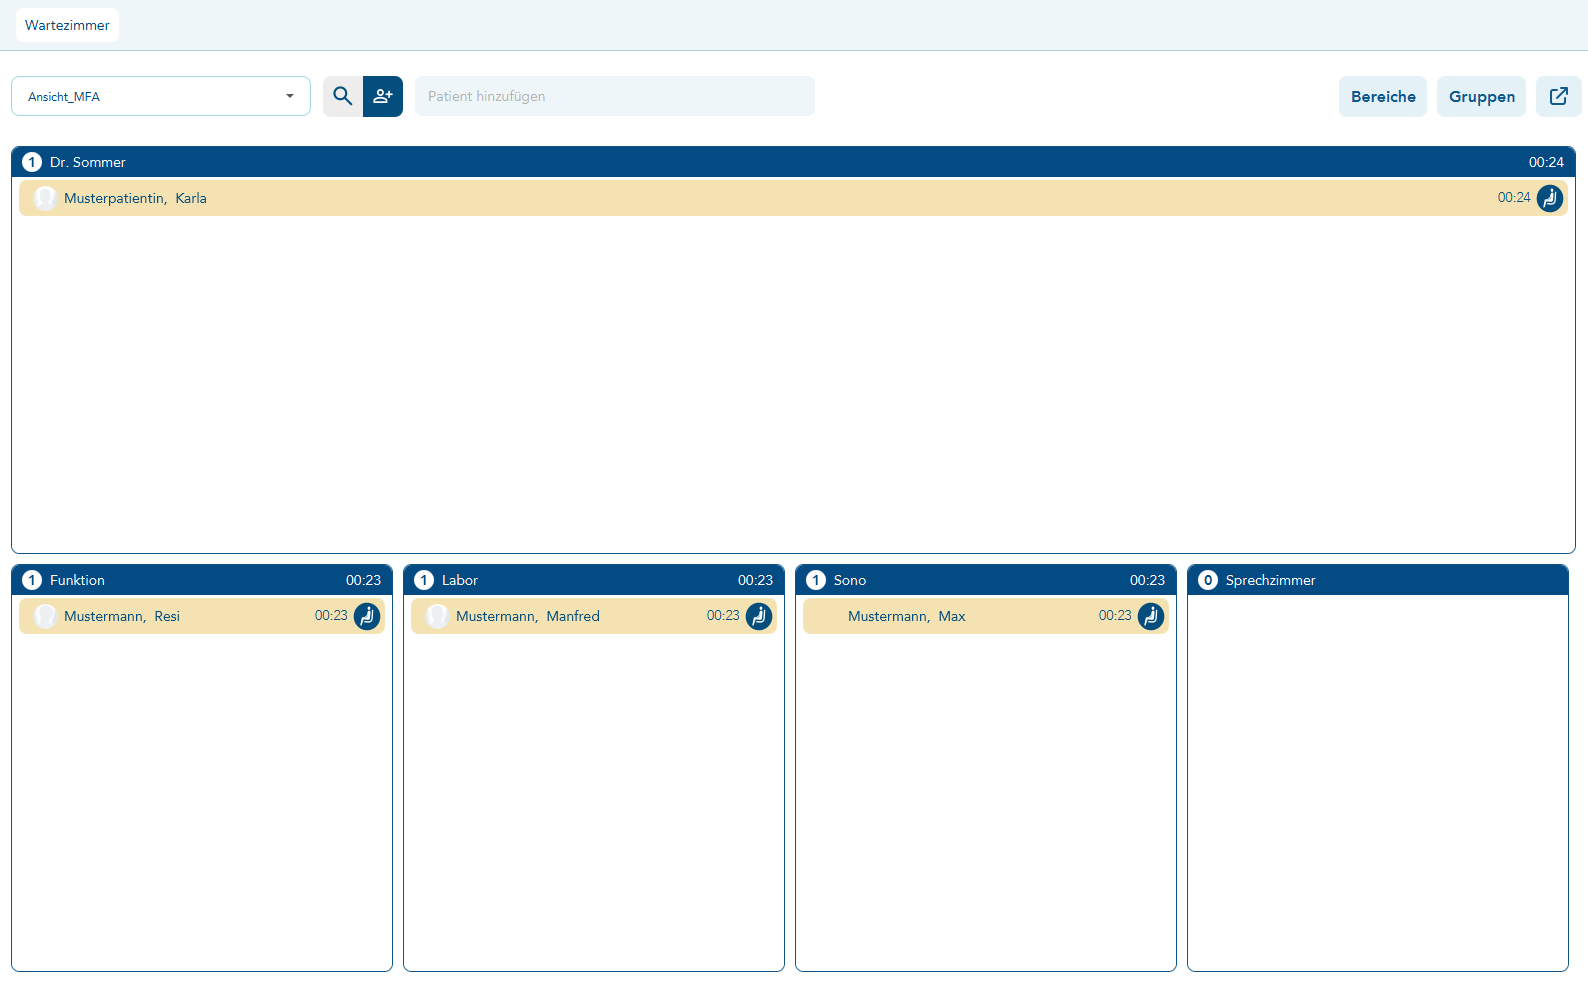Click avatar of Musterpatientin, Karla
The width and height of the screenshot is (1588, 985).
[x=45, y=198]
